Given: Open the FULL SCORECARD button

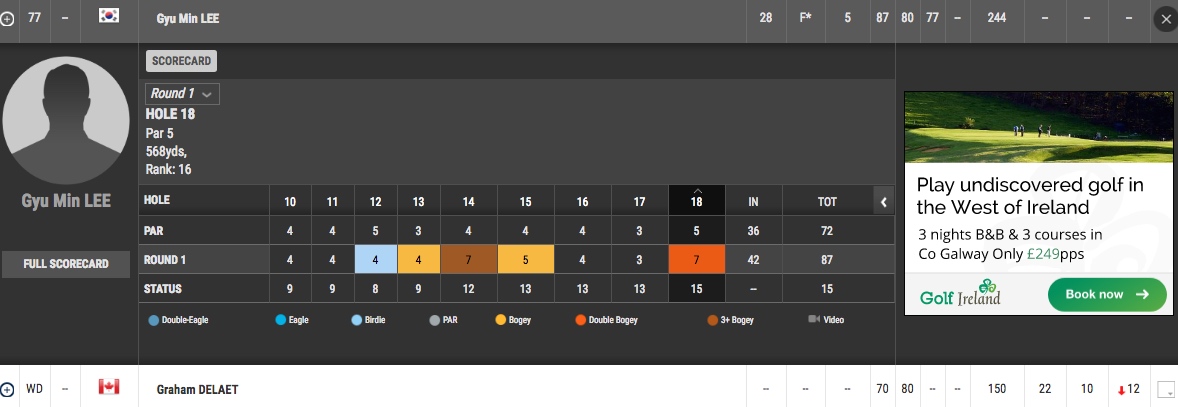Looking at the screenshot, I should click(66, 264).
